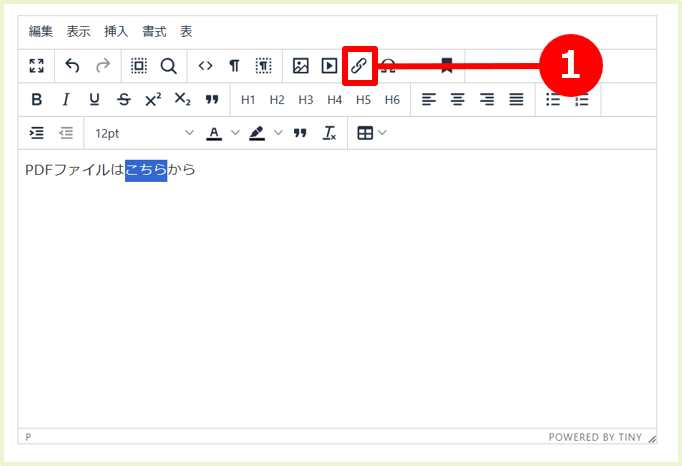Apply subscript formatting
The width and height of the screenshot is (682, 466).
[x=183, y=100]
